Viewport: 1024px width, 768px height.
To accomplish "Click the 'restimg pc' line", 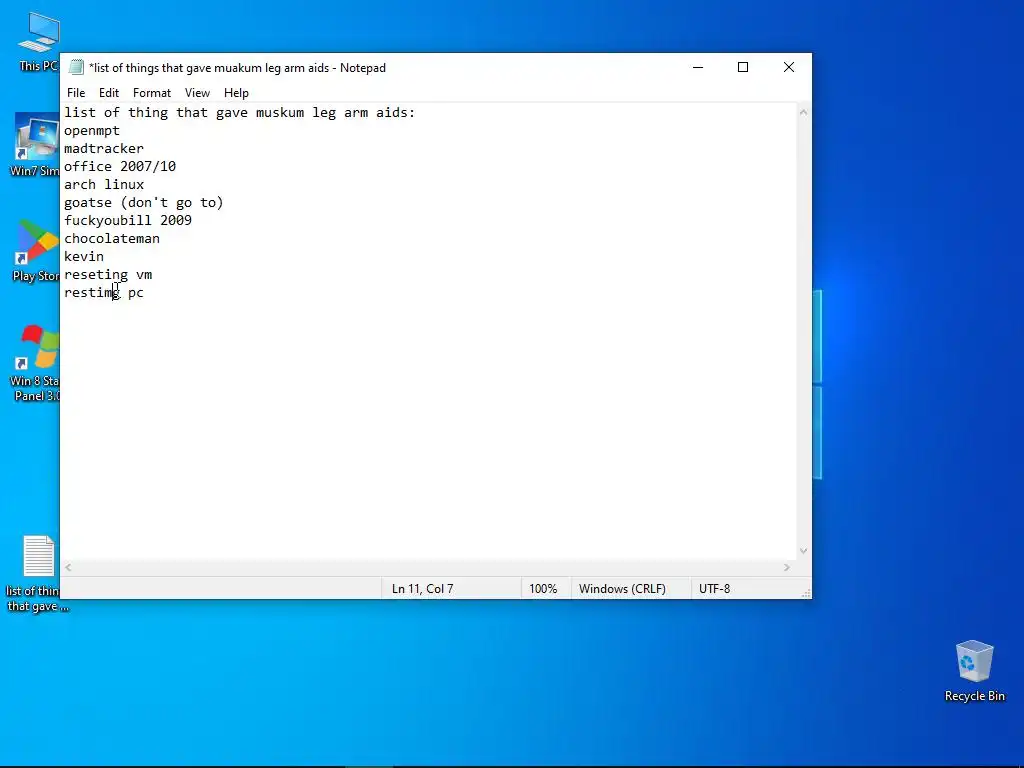I will pos(104,293).
